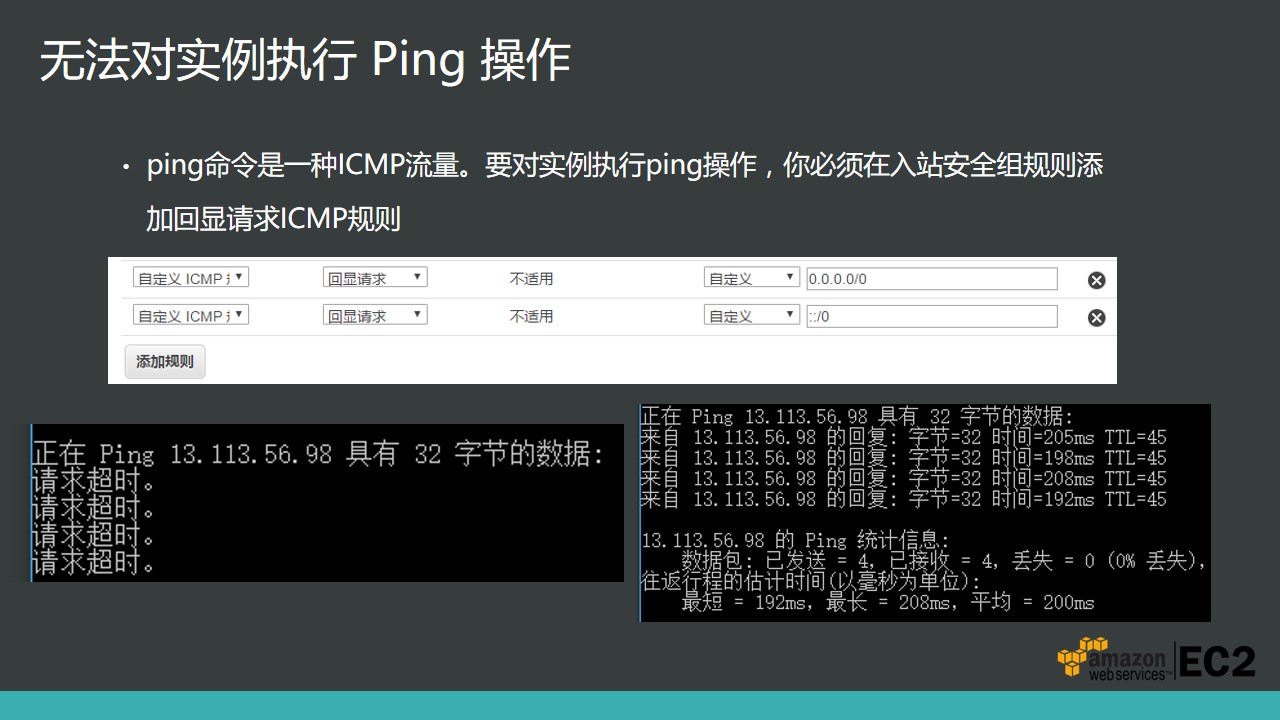This screenshot has width=1280, height=720.
Task: Open 自定义 source dropdown beside ::/0
Action: [752, 315]
